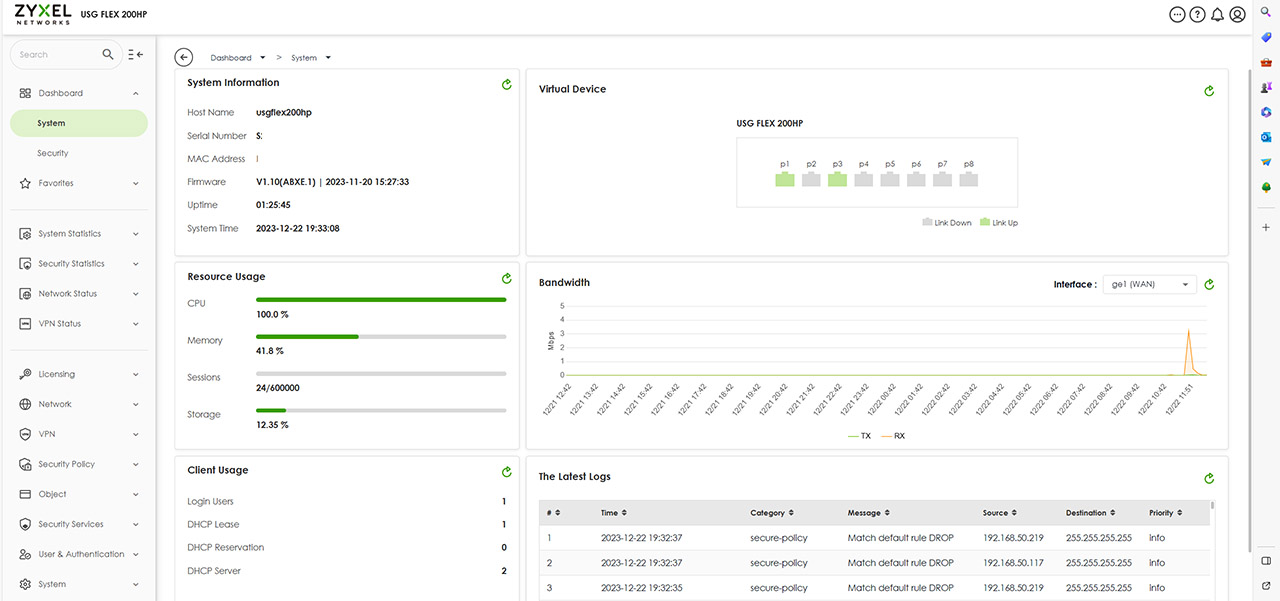Viewport: 1280px width, 601px height.
Task: Open the VPN menu item
Action: pyautogui.click(x=78, y=434)
